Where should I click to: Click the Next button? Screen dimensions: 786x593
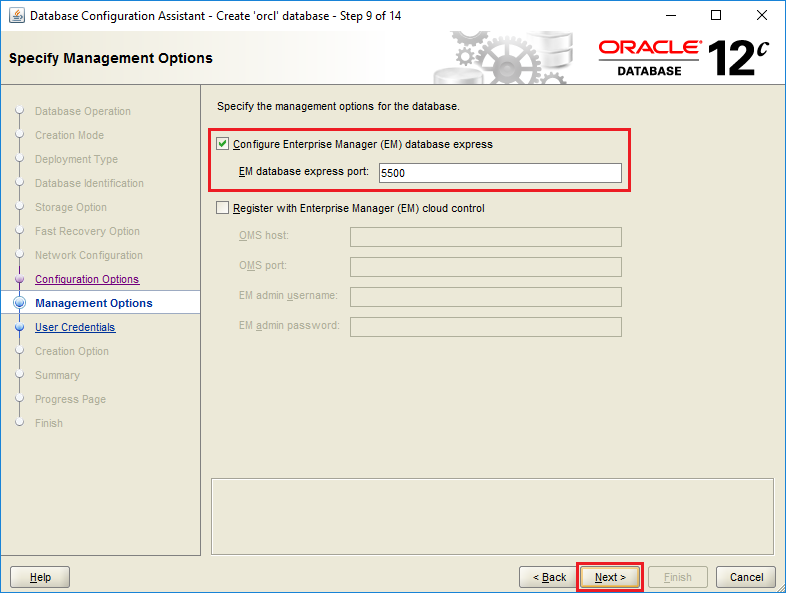pyautogui.click(x=610, y=577)
